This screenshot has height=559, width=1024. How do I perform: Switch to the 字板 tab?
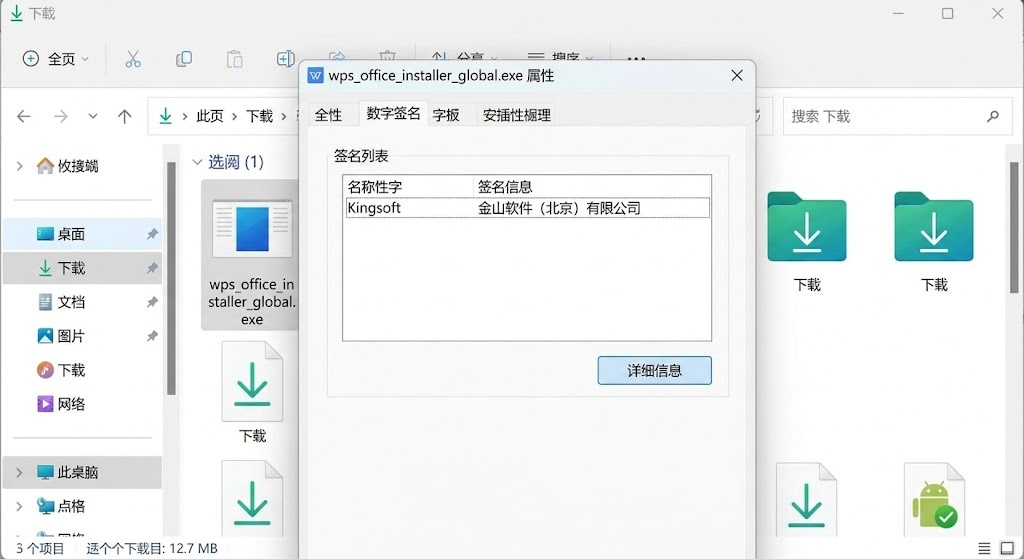(446, 115)
